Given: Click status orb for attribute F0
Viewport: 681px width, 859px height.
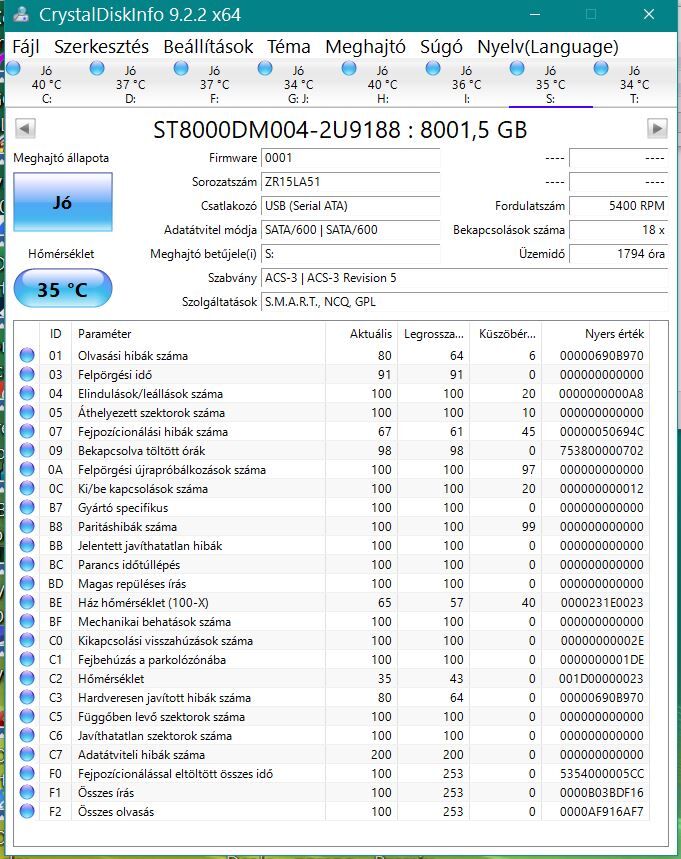Looking at the screenshot, I should point(27,773).
